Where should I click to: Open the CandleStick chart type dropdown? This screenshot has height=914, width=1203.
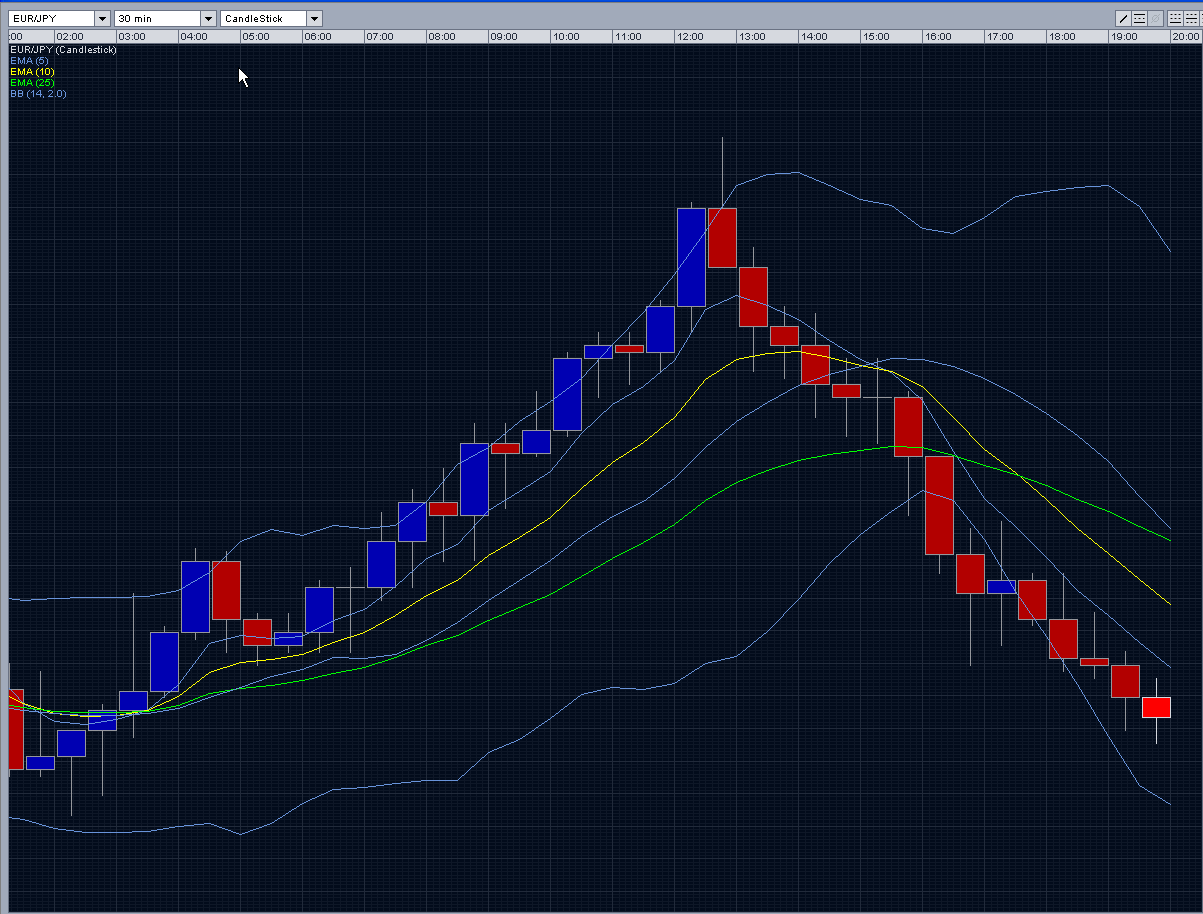coord(314,17)
